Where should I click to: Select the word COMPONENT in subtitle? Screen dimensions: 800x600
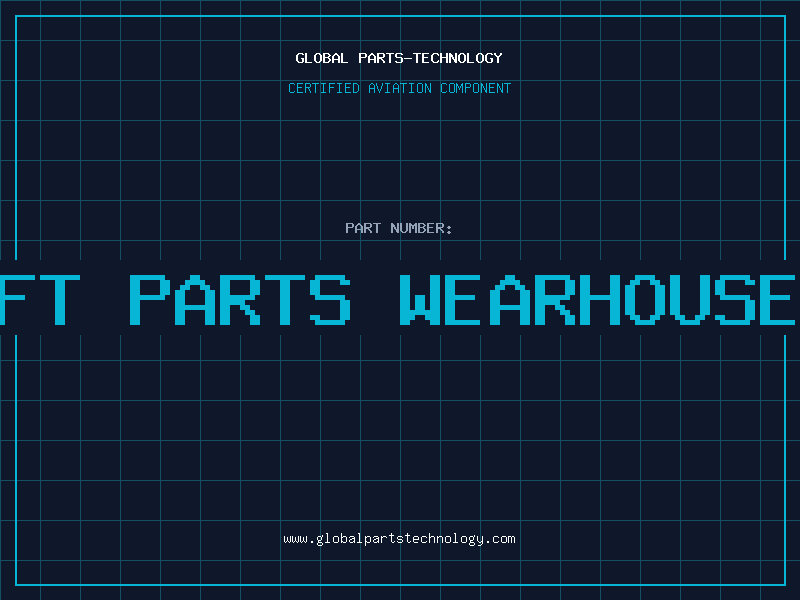476,88
